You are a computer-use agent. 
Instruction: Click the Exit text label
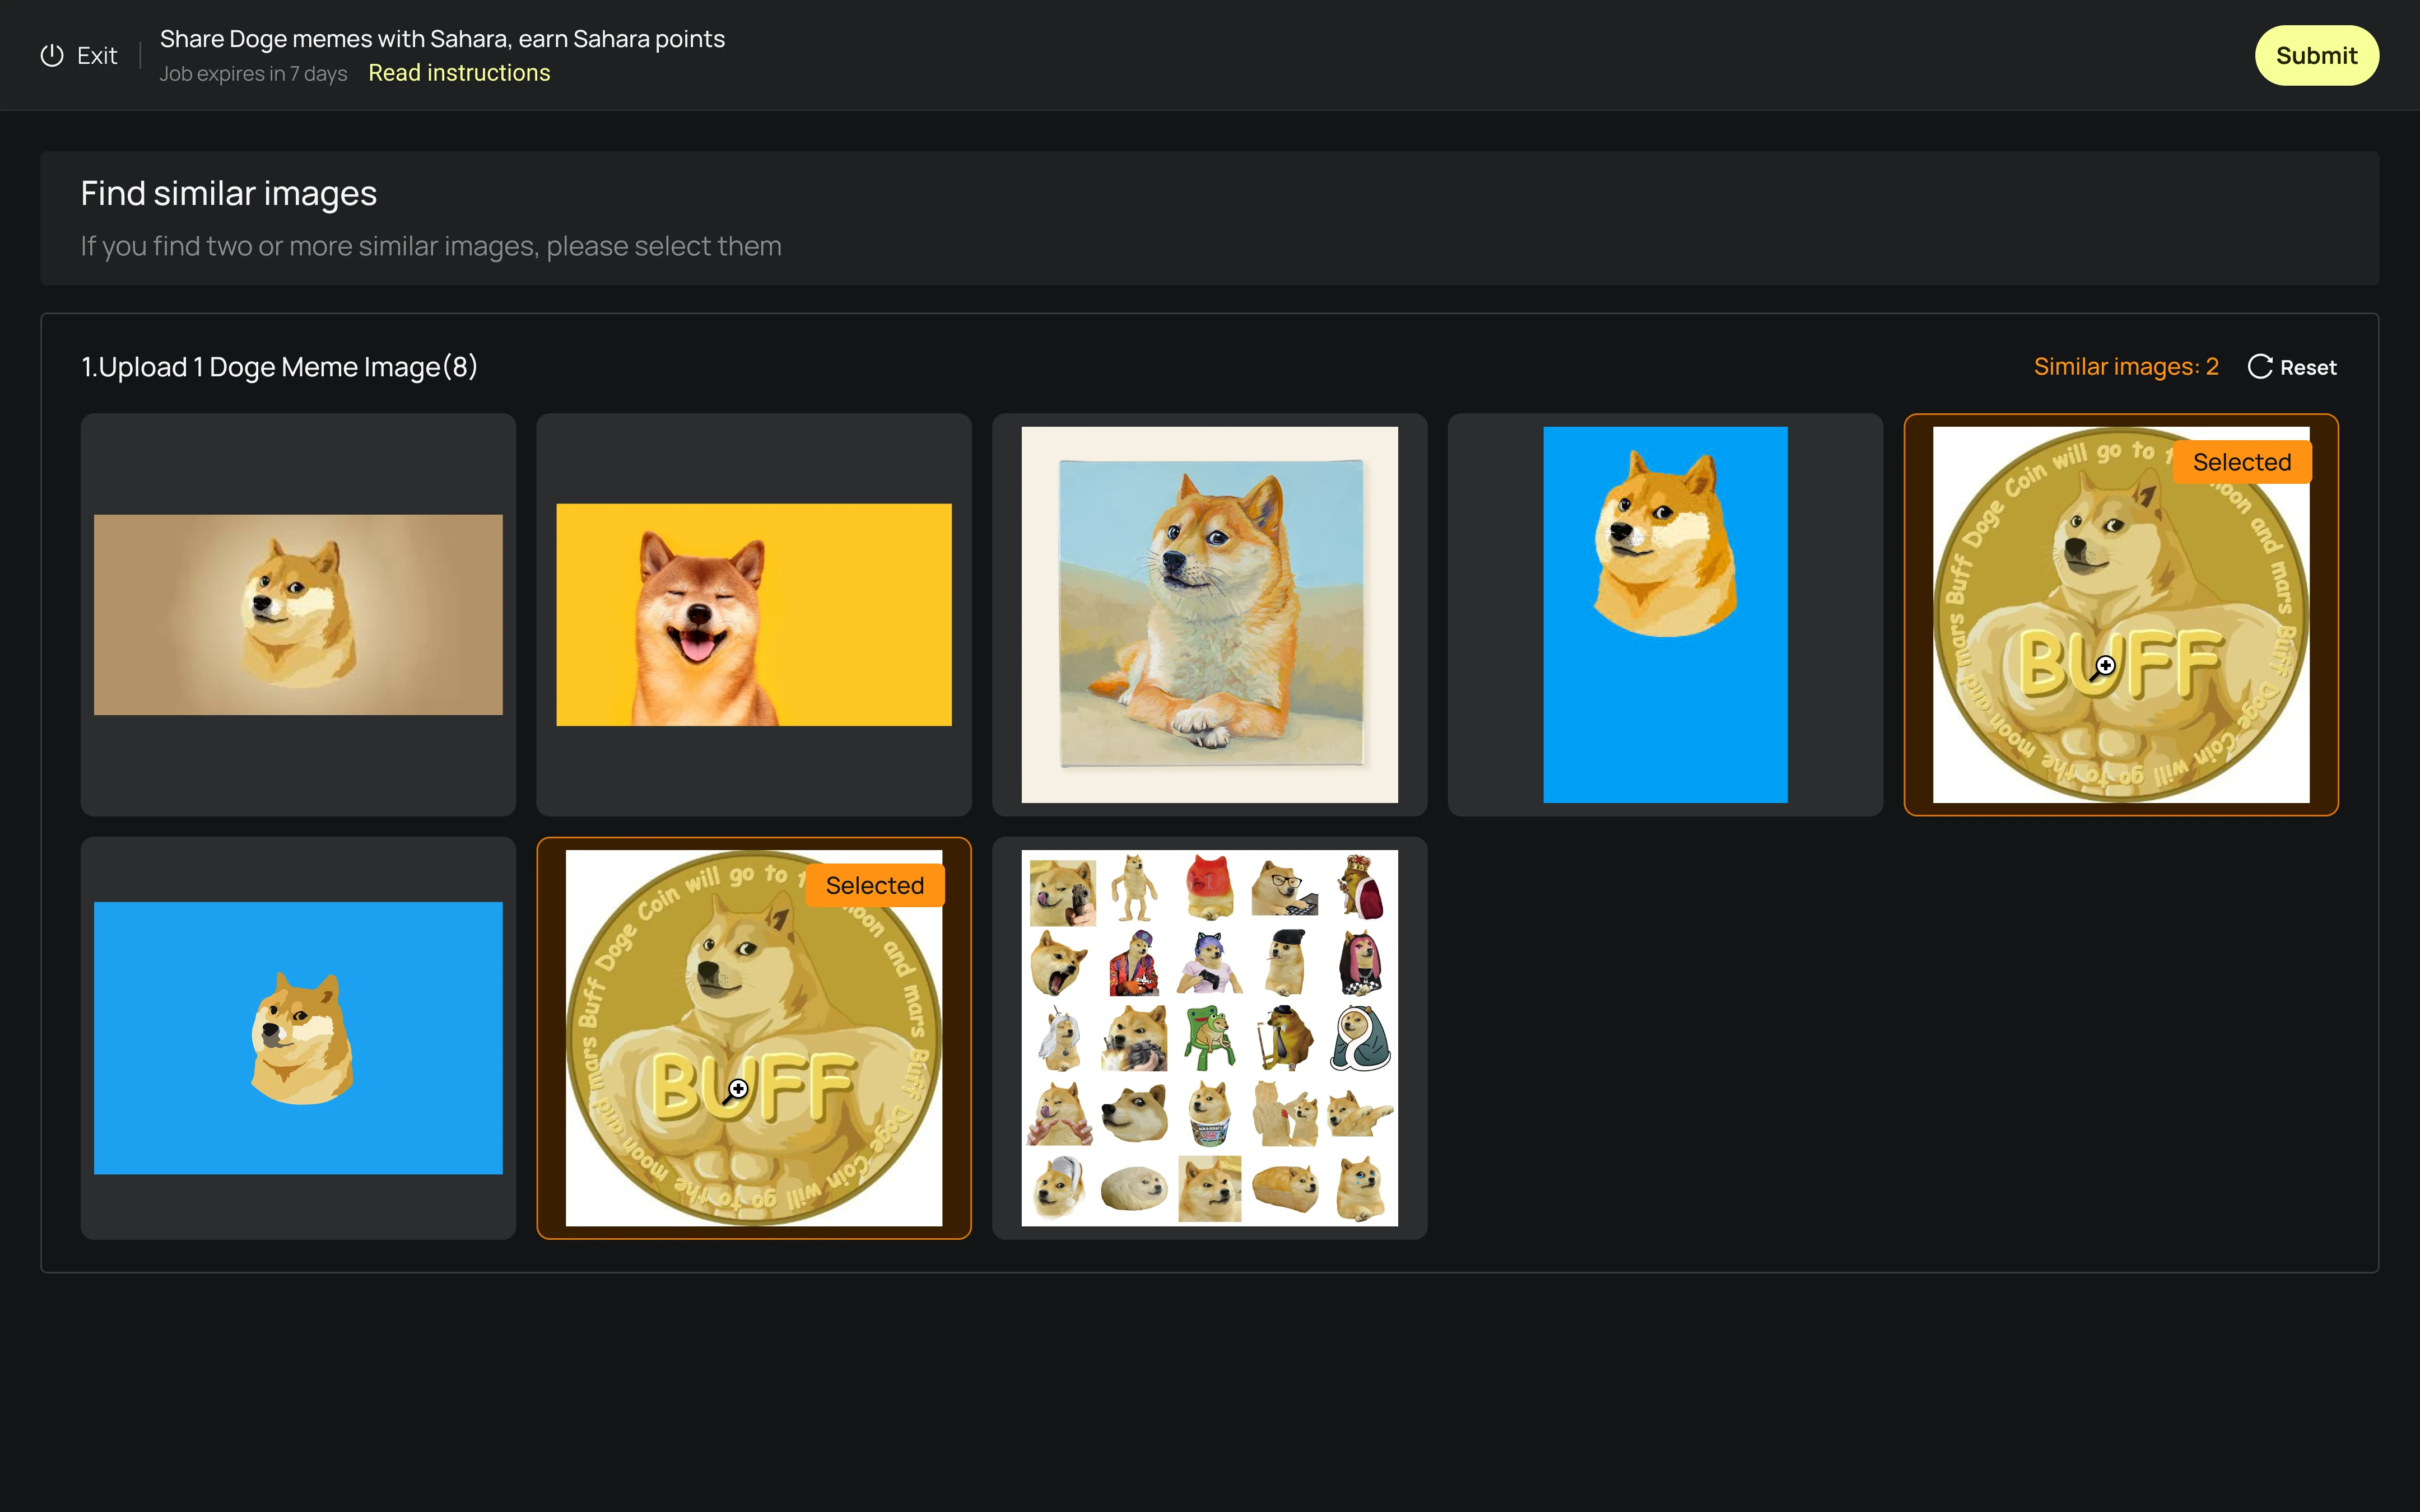tap(97, 55)
